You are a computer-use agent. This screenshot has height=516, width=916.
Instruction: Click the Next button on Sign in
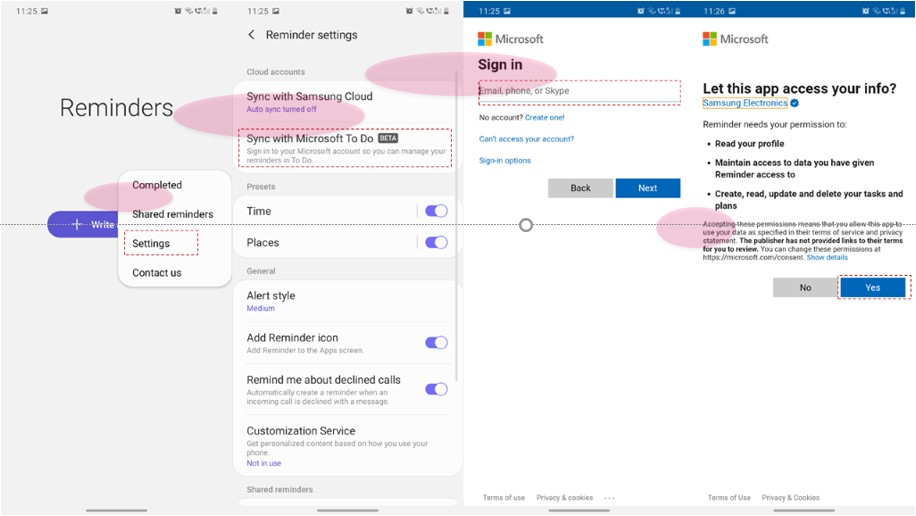tap(647, 188)
